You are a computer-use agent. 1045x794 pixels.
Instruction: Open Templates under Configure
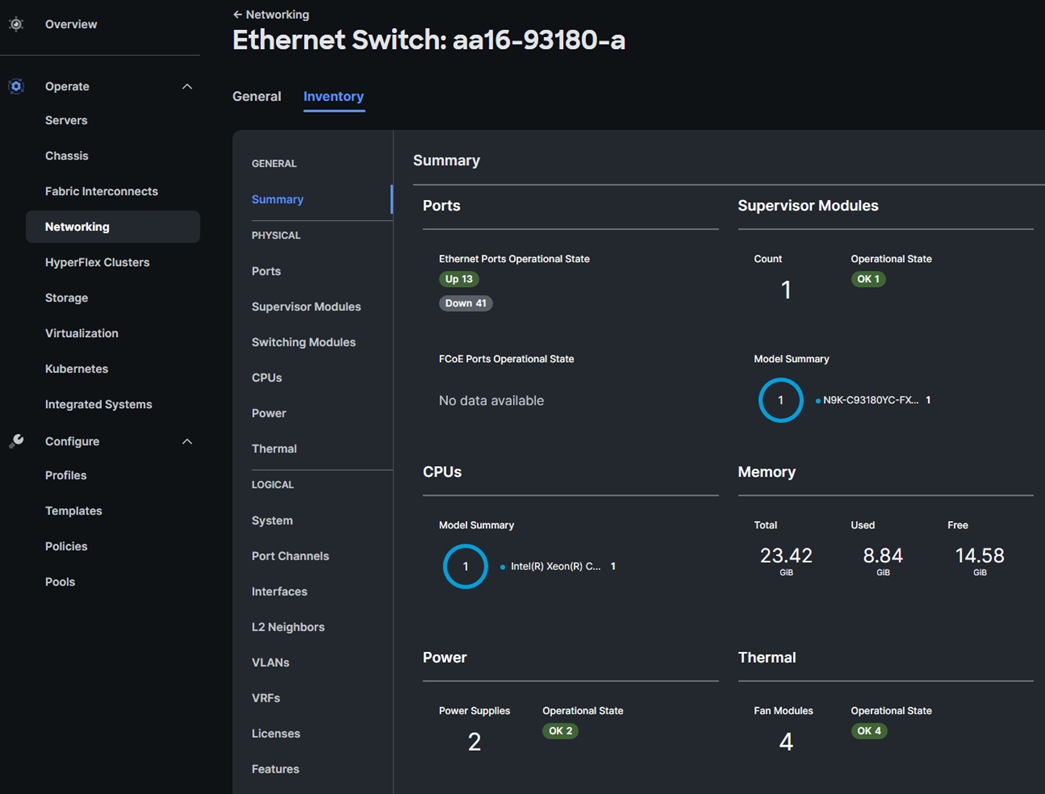pos(73,511)
